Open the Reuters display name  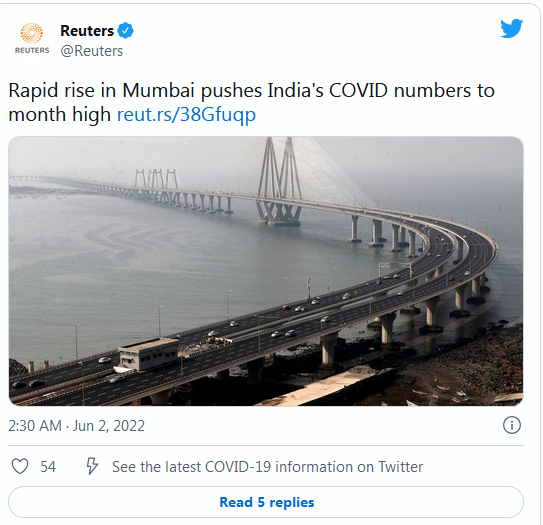click(x=87, y=31)
